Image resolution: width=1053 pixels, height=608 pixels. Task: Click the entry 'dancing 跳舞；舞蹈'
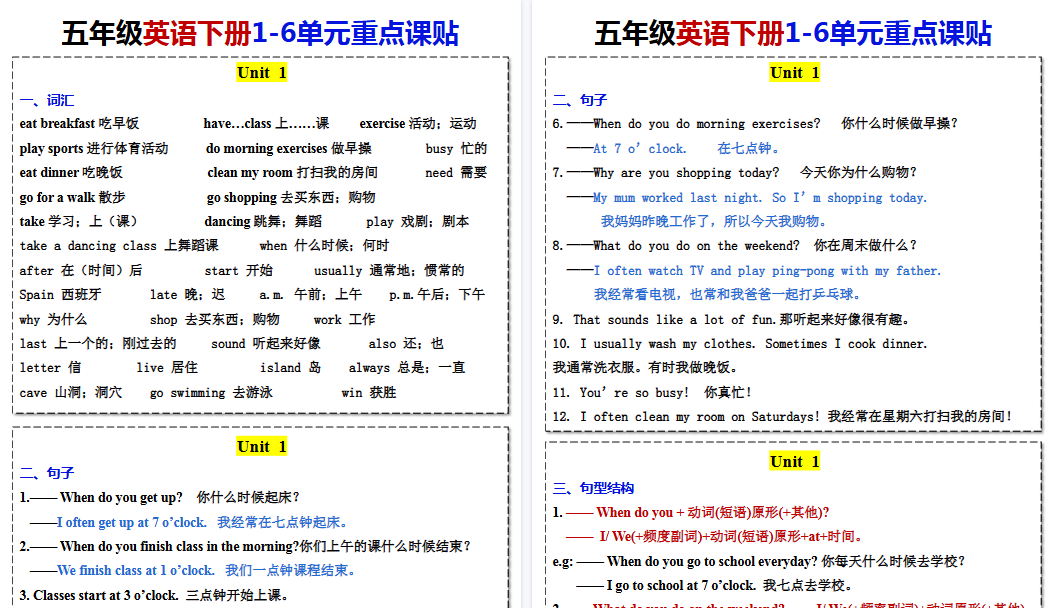pyautogui.click(x=263, y=222)
